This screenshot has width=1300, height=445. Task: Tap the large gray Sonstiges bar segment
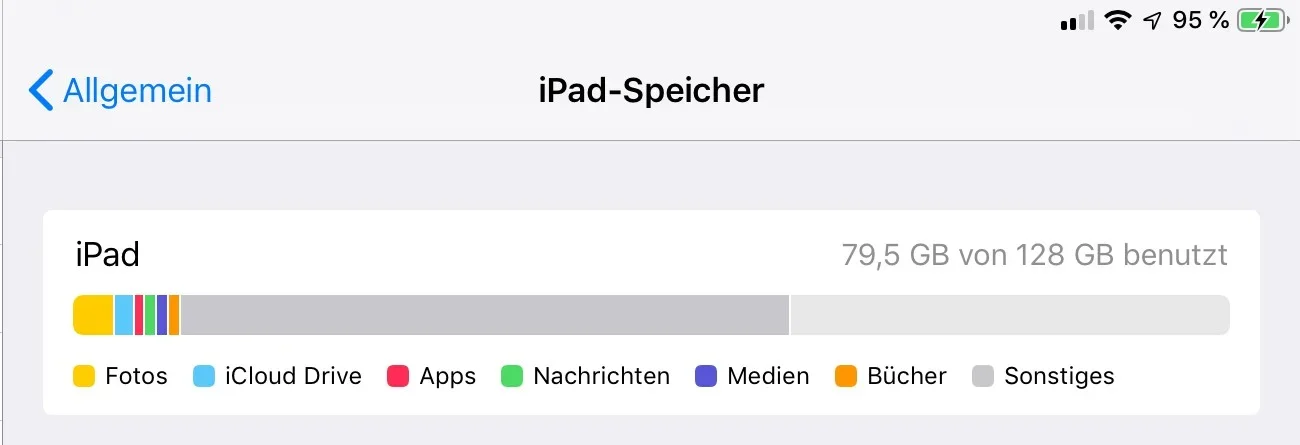click(x=484, y=315)
